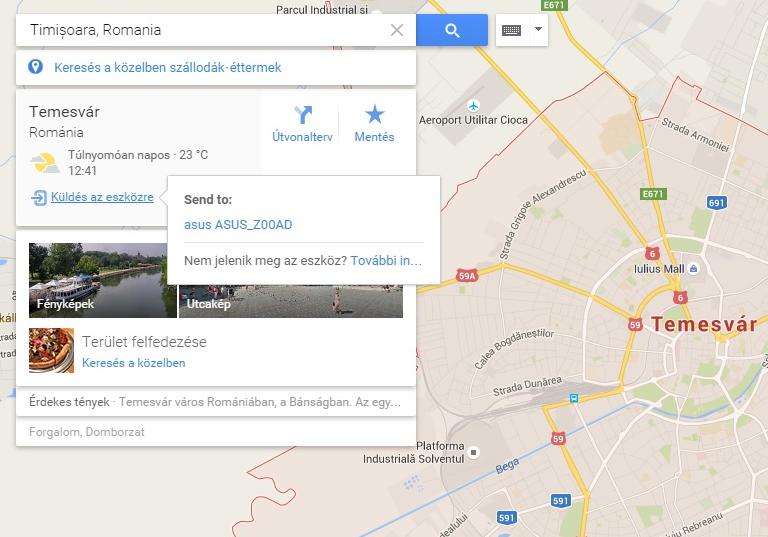Image resolution: width=768 pixels, height=537 pixels.
Task: Expand Érdekes tények facts row
Action: 216,402
